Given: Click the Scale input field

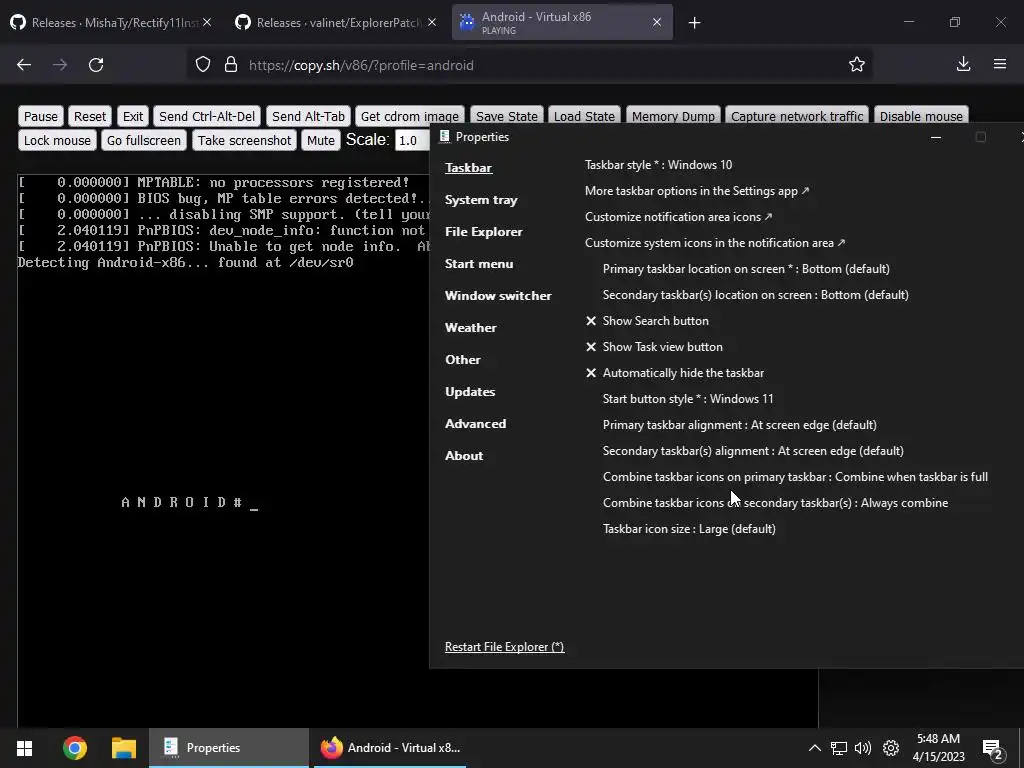Looking at the screenshot, I should (x=412, y=140).
